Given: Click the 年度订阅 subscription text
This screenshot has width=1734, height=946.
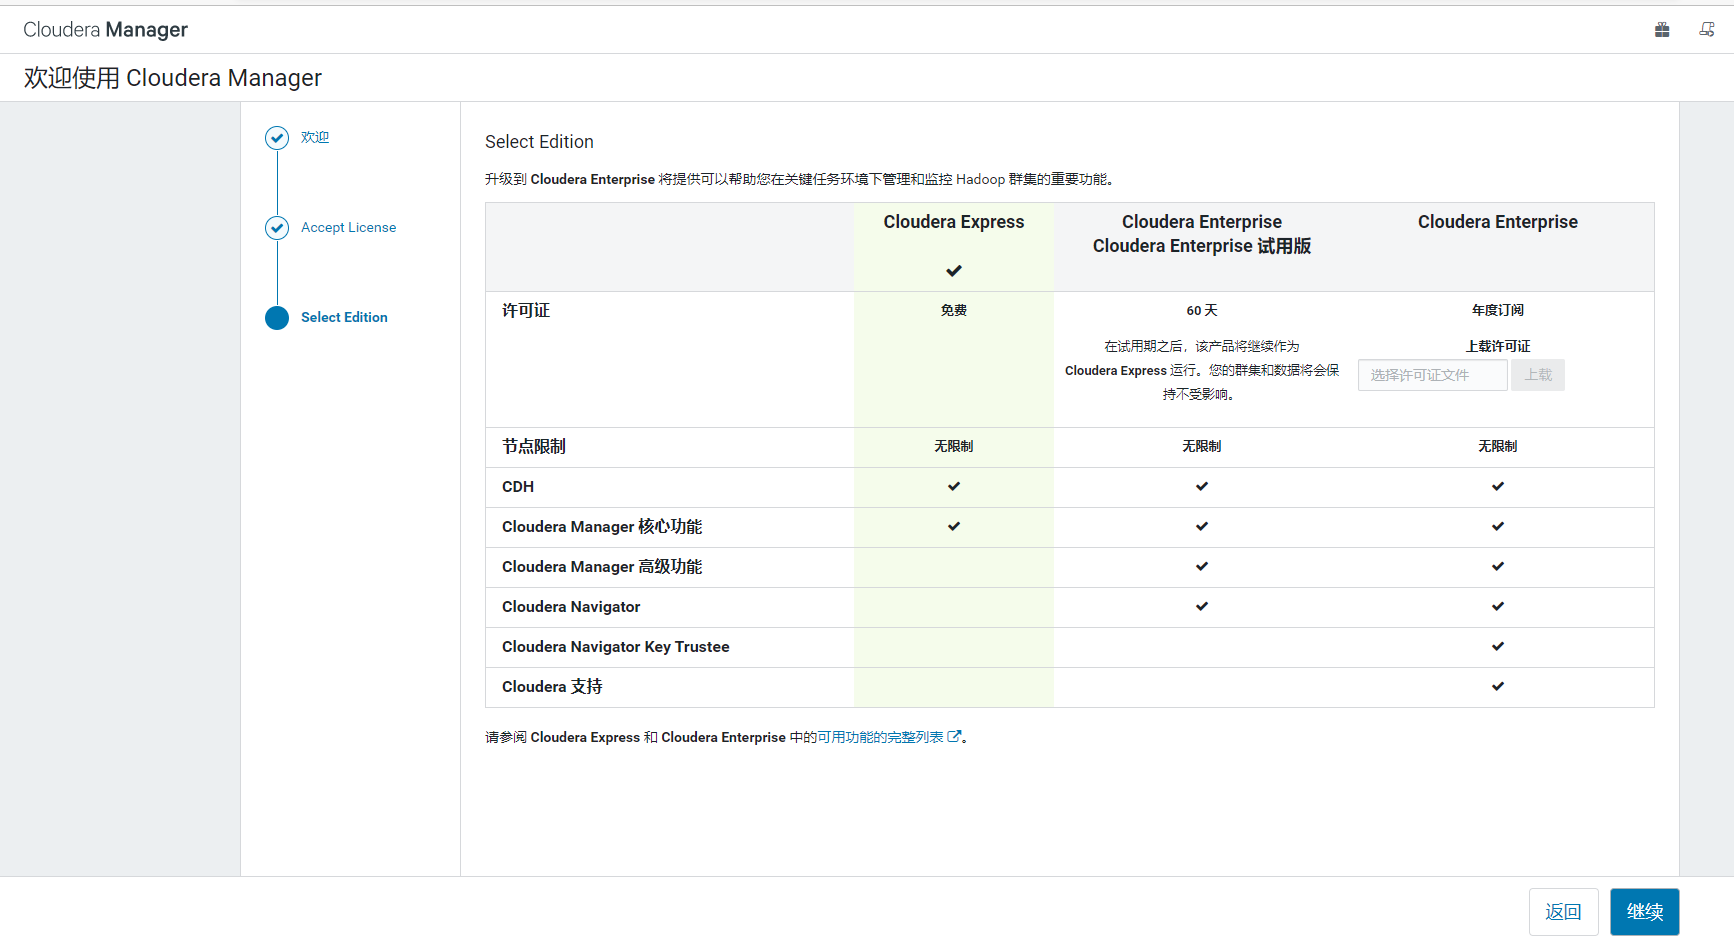Looking at the screenshot, I should 1498,311.
